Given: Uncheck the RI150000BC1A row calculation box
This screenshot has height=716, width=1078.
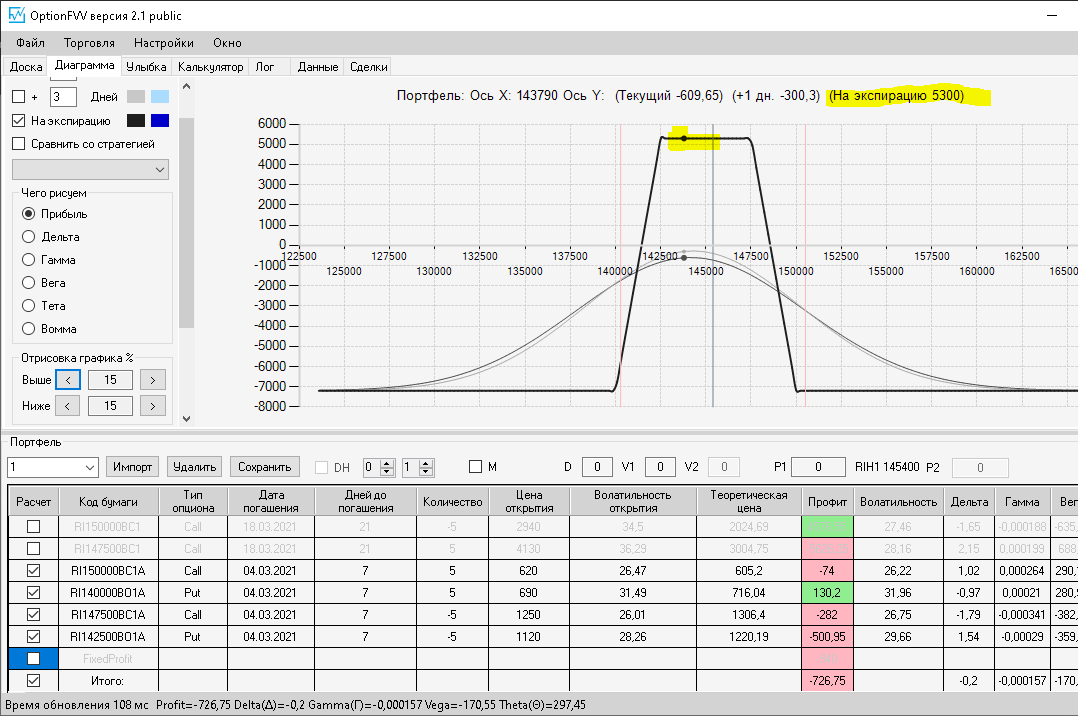Looking at the screenshot, I should coord(34,570).
